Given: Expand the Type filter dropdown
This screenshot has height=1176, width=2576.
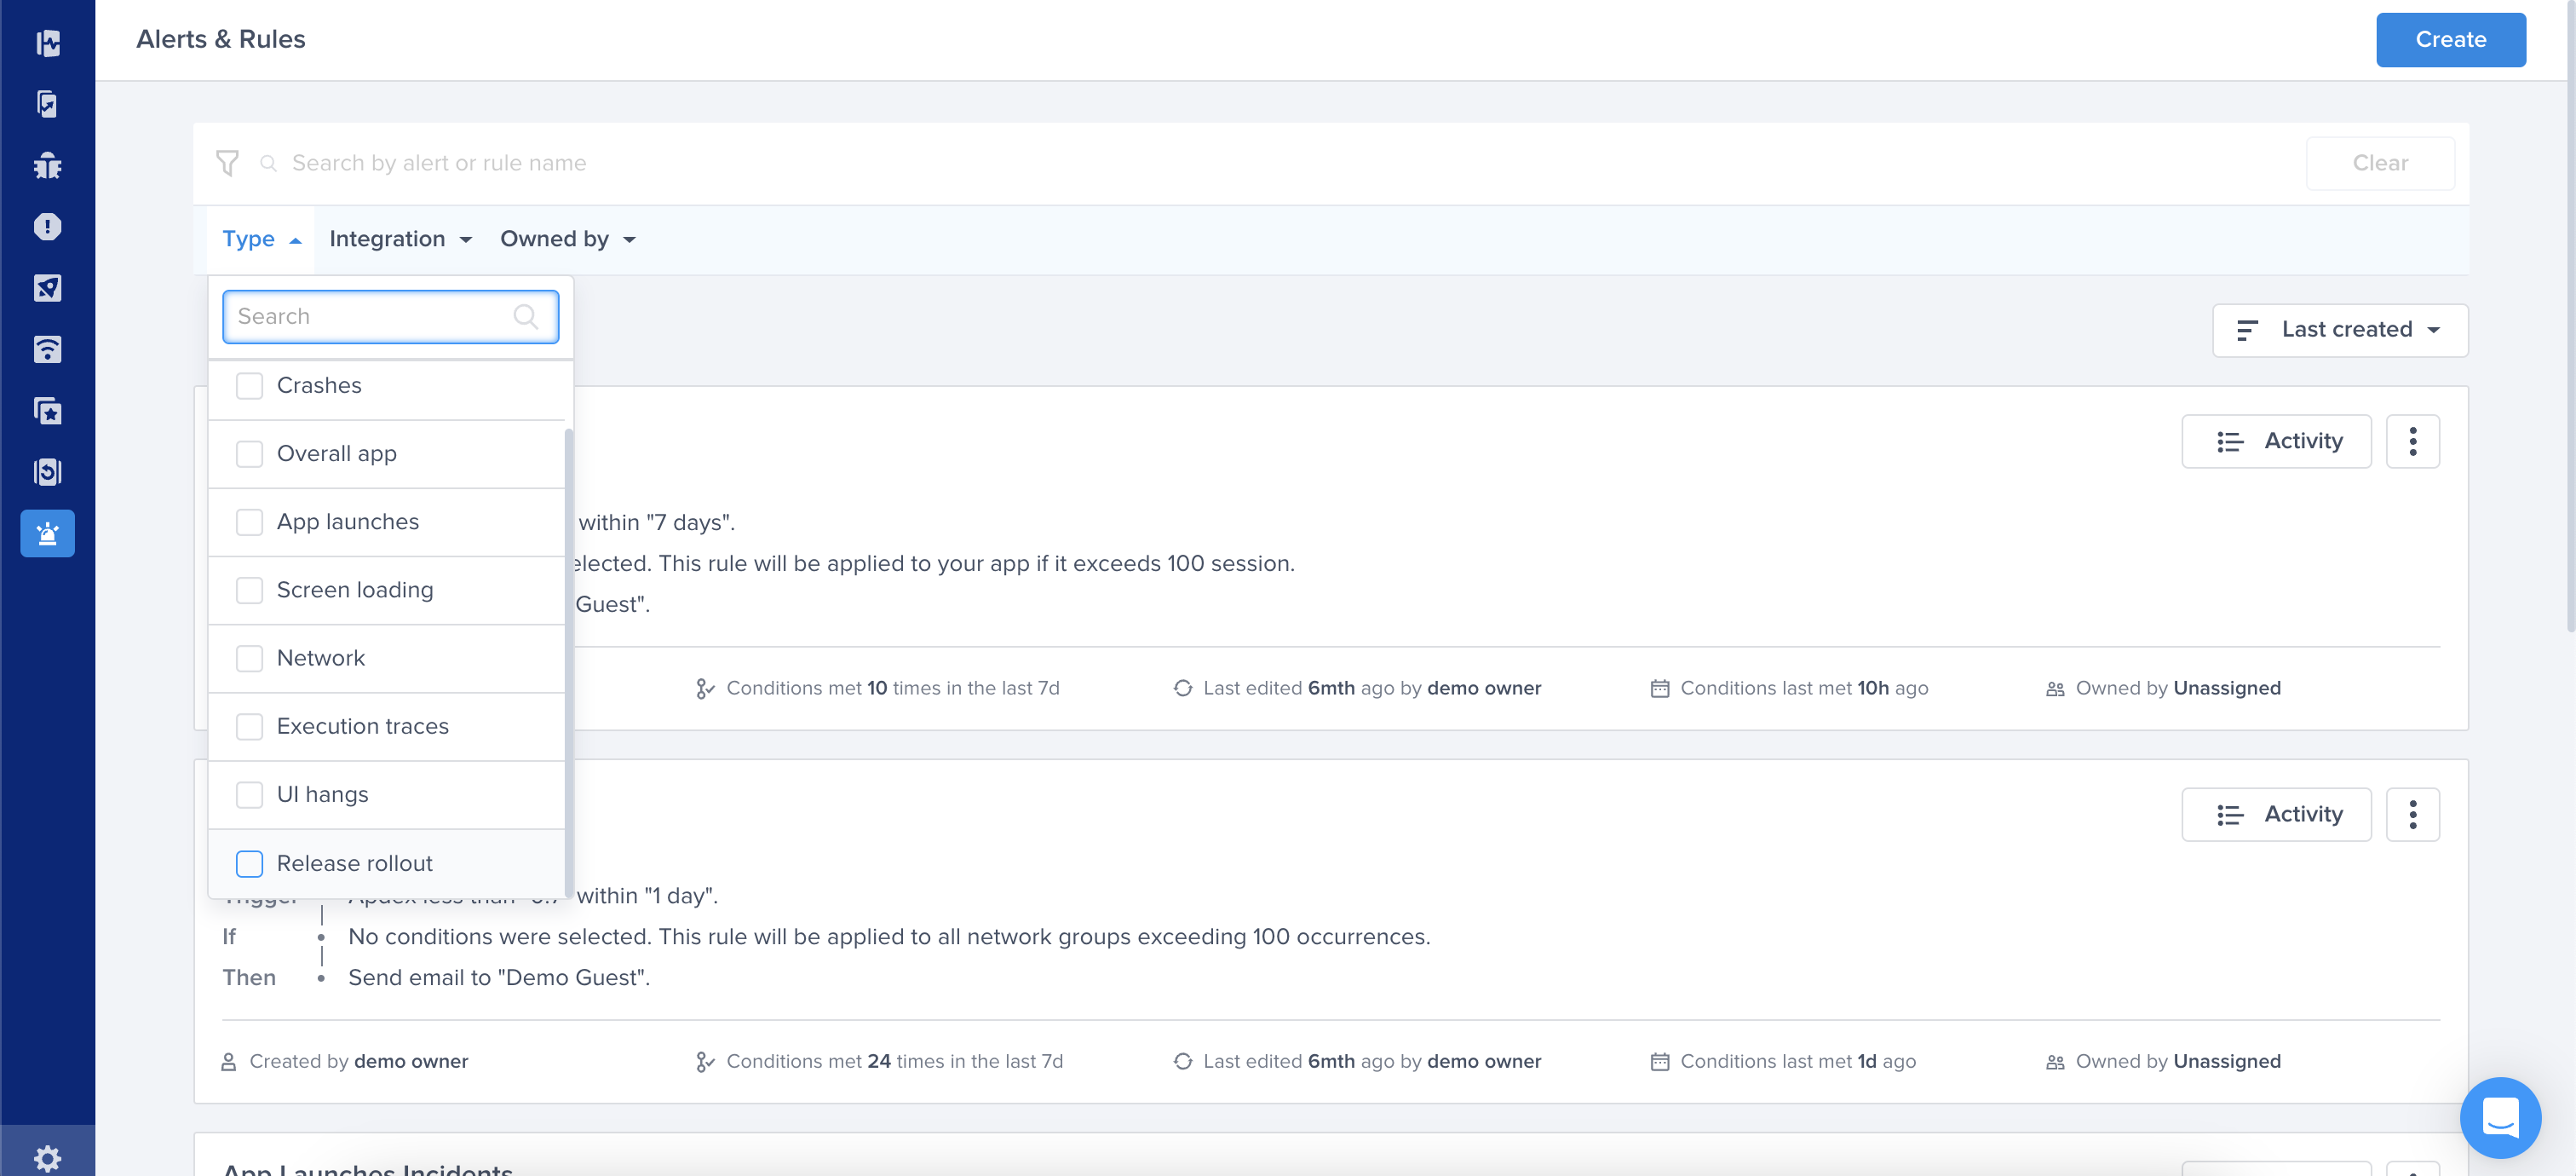Looking at the screenshot, I should click(260, 238).
